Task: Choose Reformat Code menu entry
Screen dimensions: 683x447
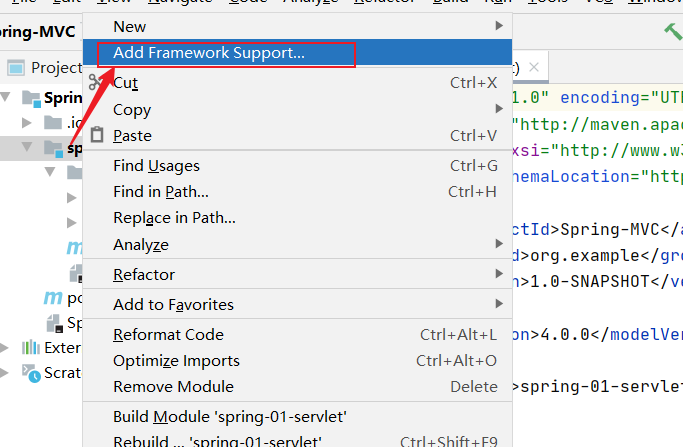Action: (x=168, y=334)
